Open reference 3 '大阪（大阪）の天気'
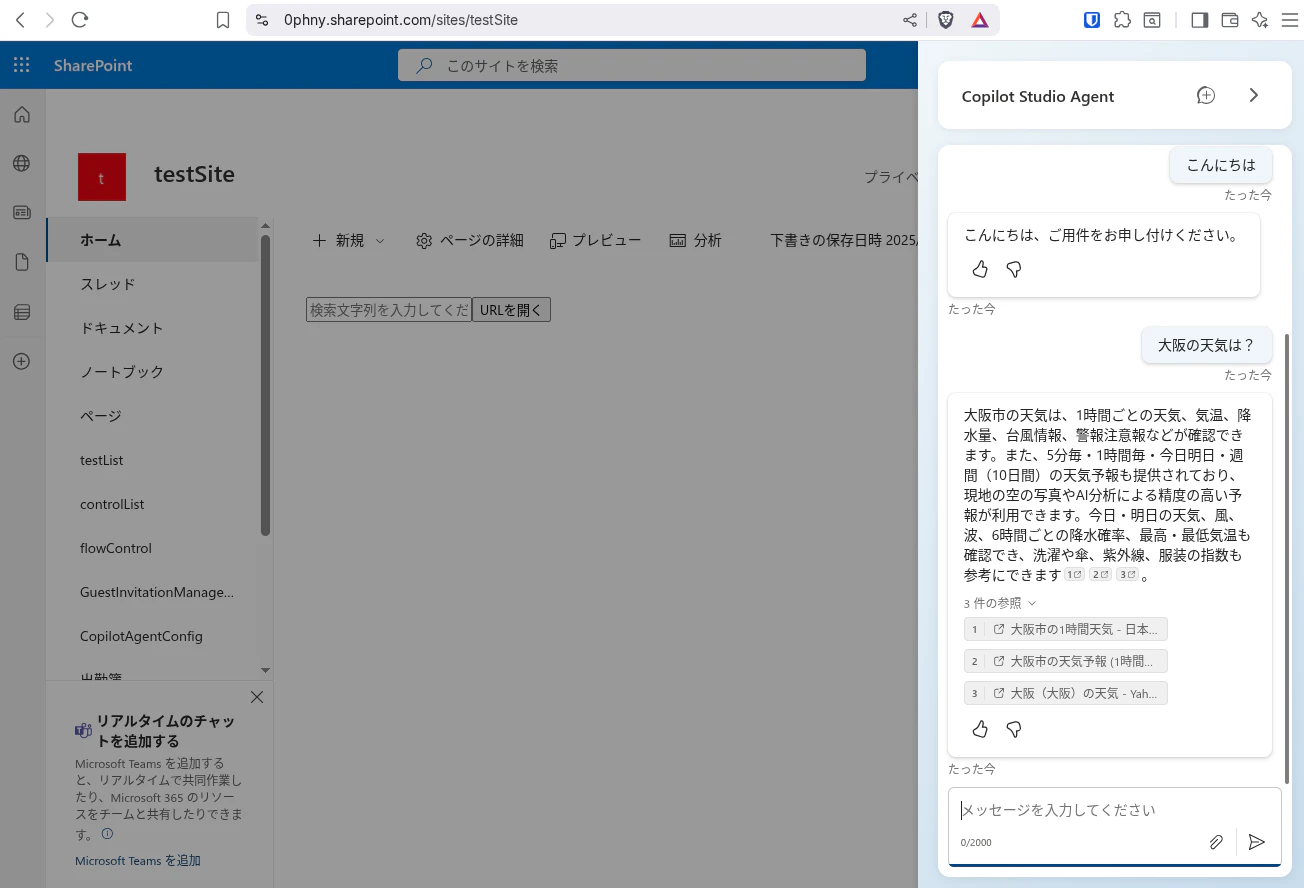The height and width of the screenshot is (888, 1304). (x=1065, y=693)
